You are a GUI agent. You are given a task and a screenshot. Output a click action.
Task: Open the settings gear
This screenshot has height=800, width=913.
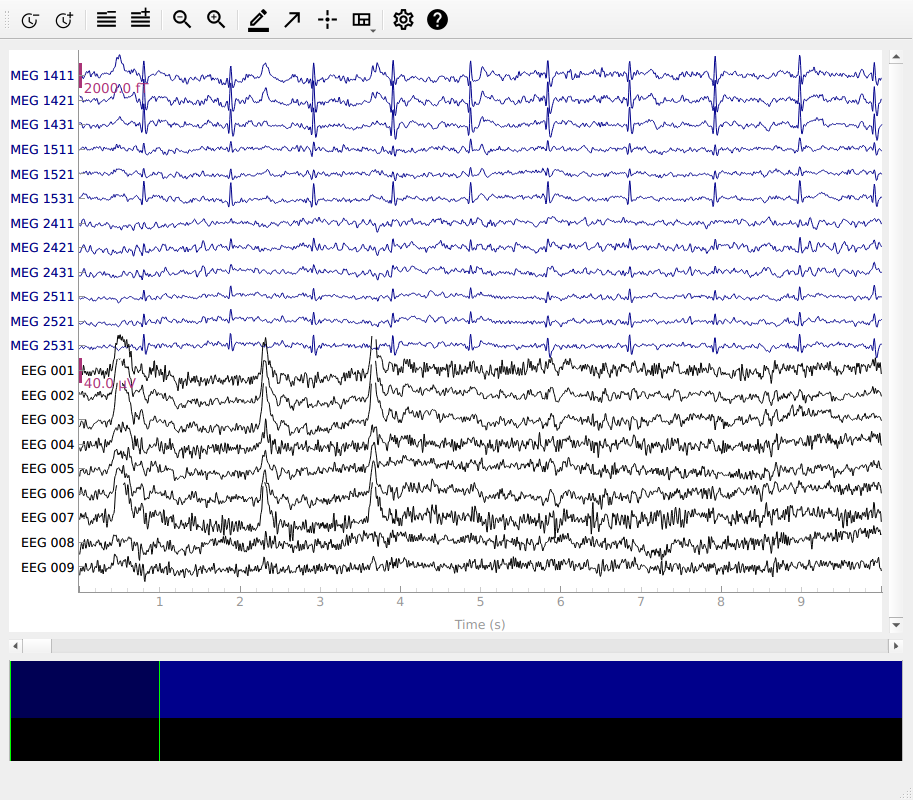403,19
